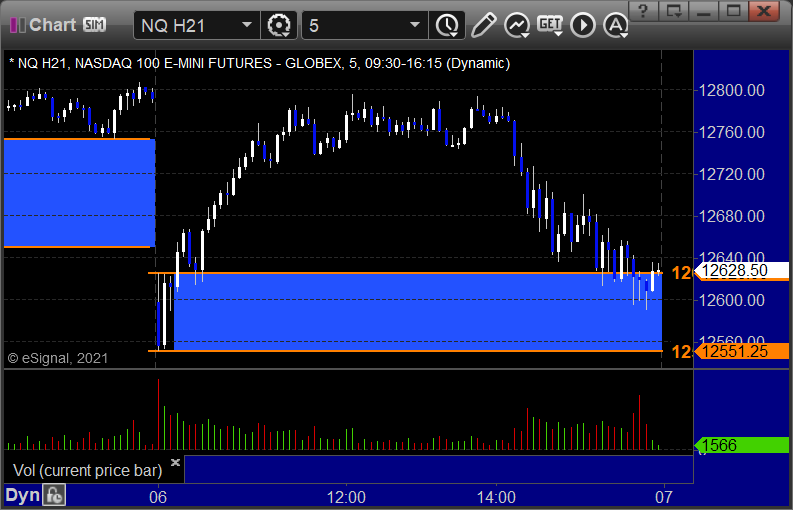Image resolution: width=793 pixels, height=510 pixels.
Task: Click the 12628.50 current price marker
Action: tap(741, 271)
